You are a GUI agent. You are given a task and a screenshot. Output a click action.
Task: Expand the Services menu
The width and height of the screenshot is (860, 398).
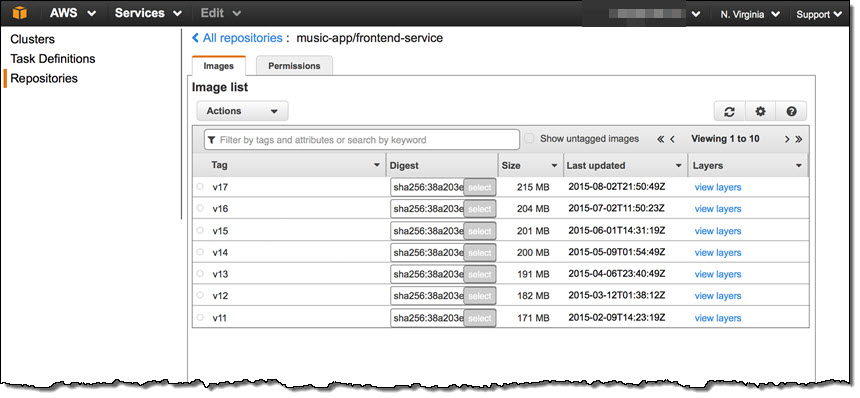[x=148, y=13]
